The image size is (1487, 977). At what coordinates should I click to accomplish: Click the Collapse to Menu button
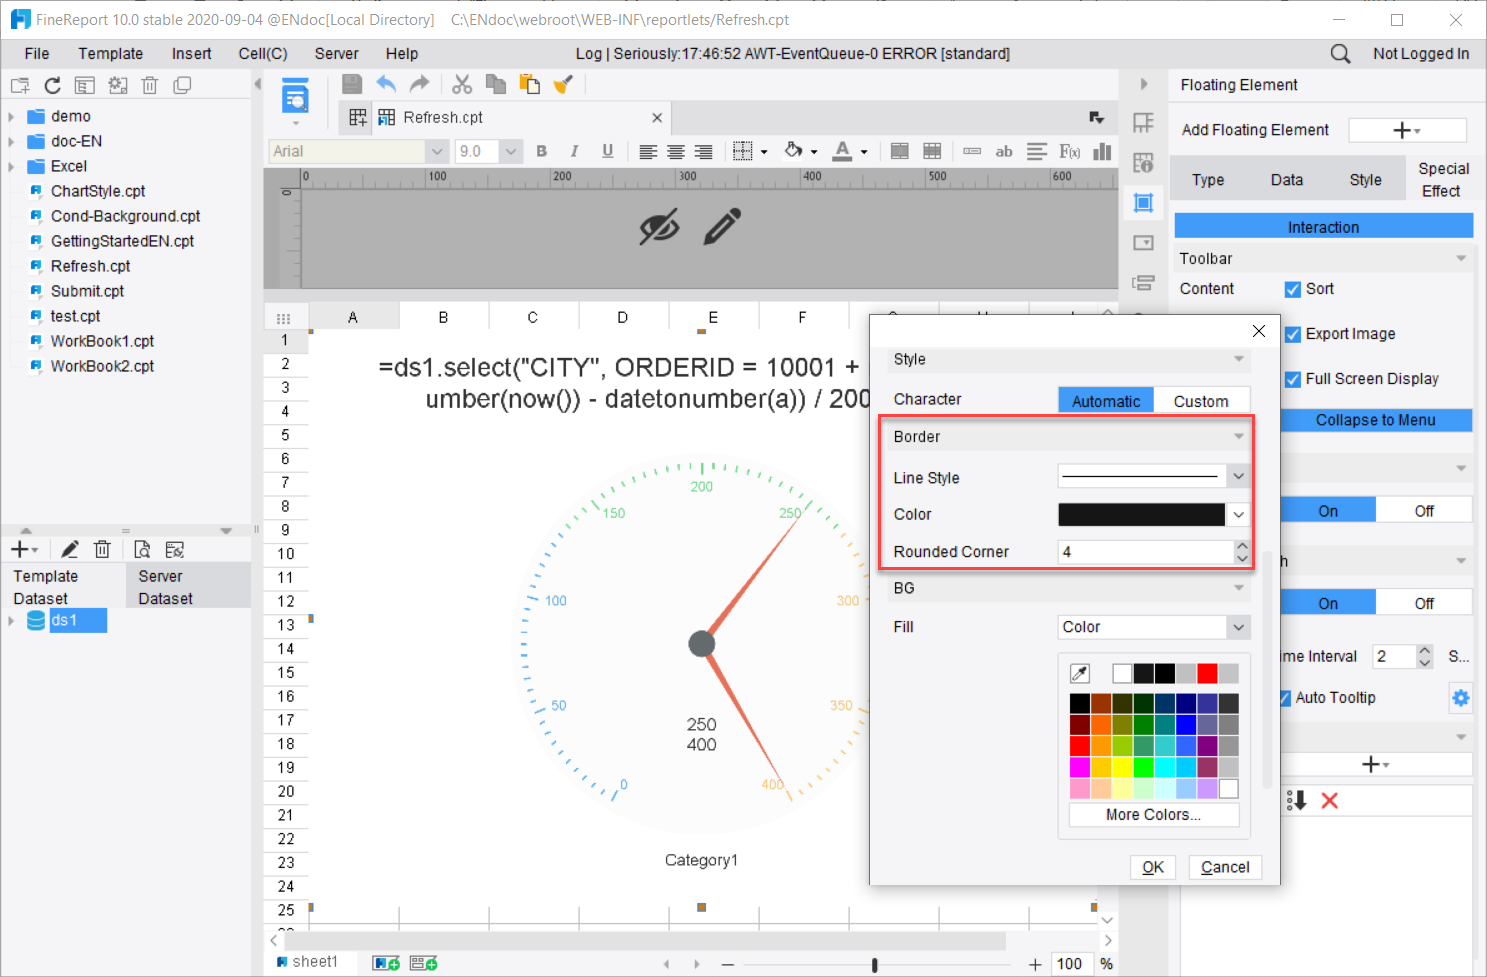pos(1375,420)
